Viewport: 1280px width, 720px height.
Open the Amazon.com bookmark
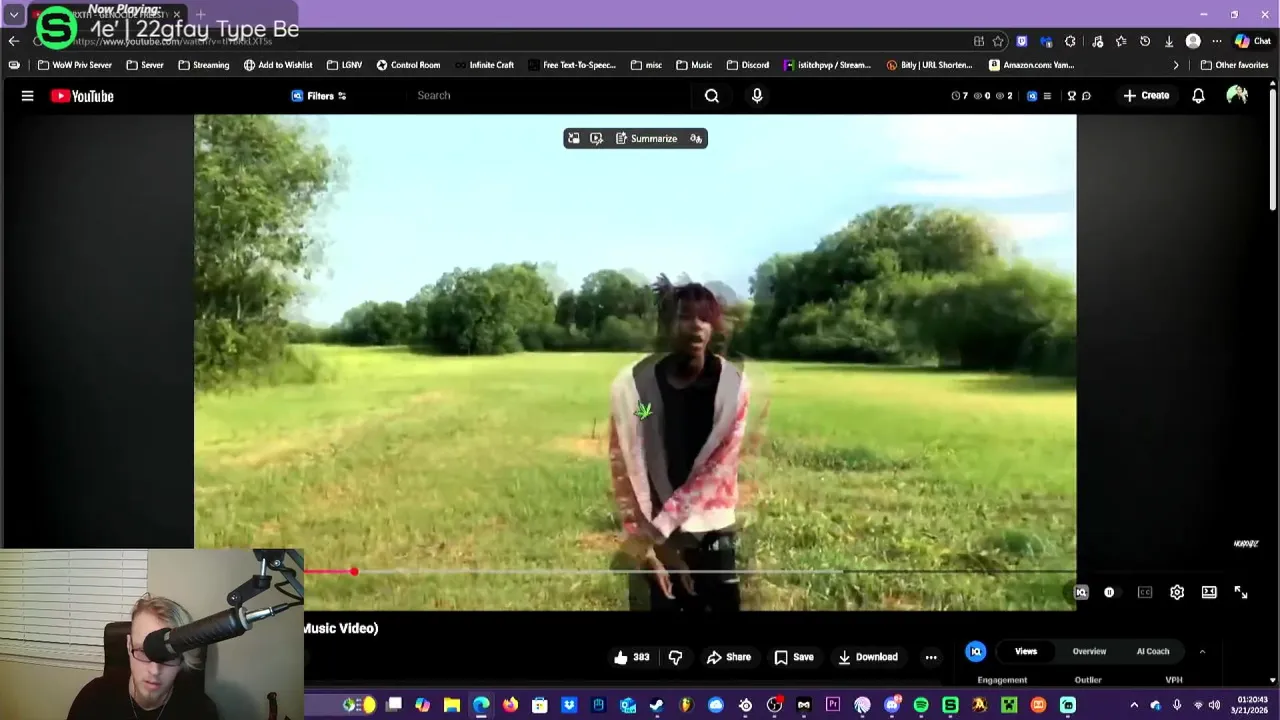(1032, 65)
